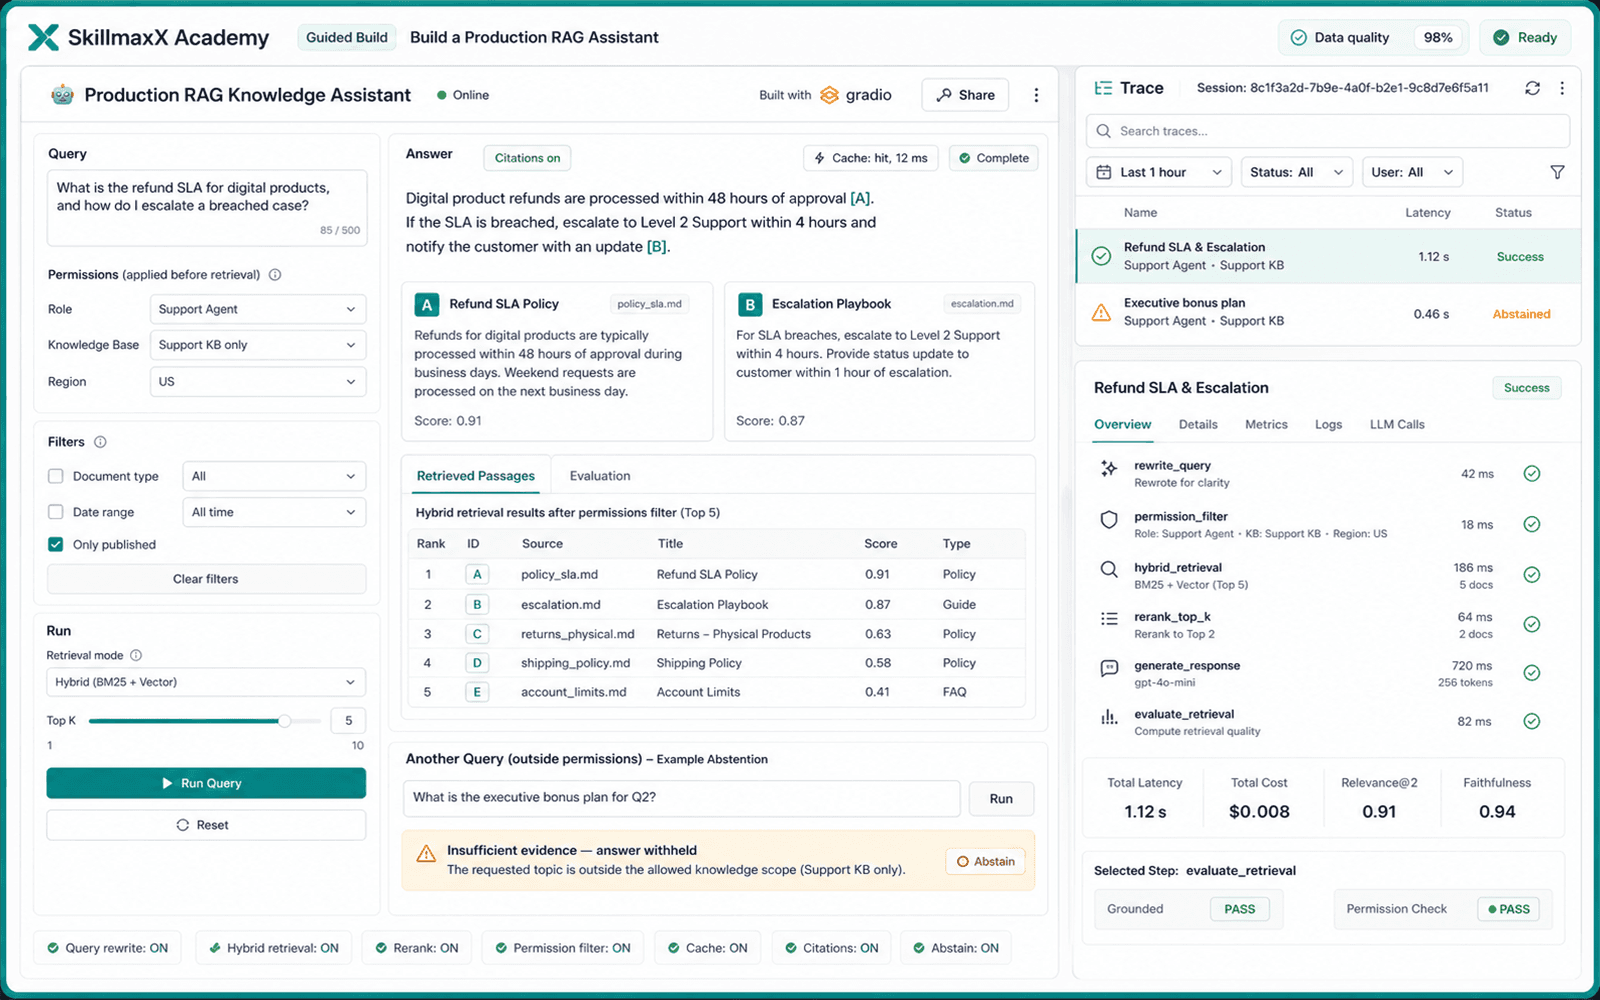Open the Document type All dropdown

point(274,476)
